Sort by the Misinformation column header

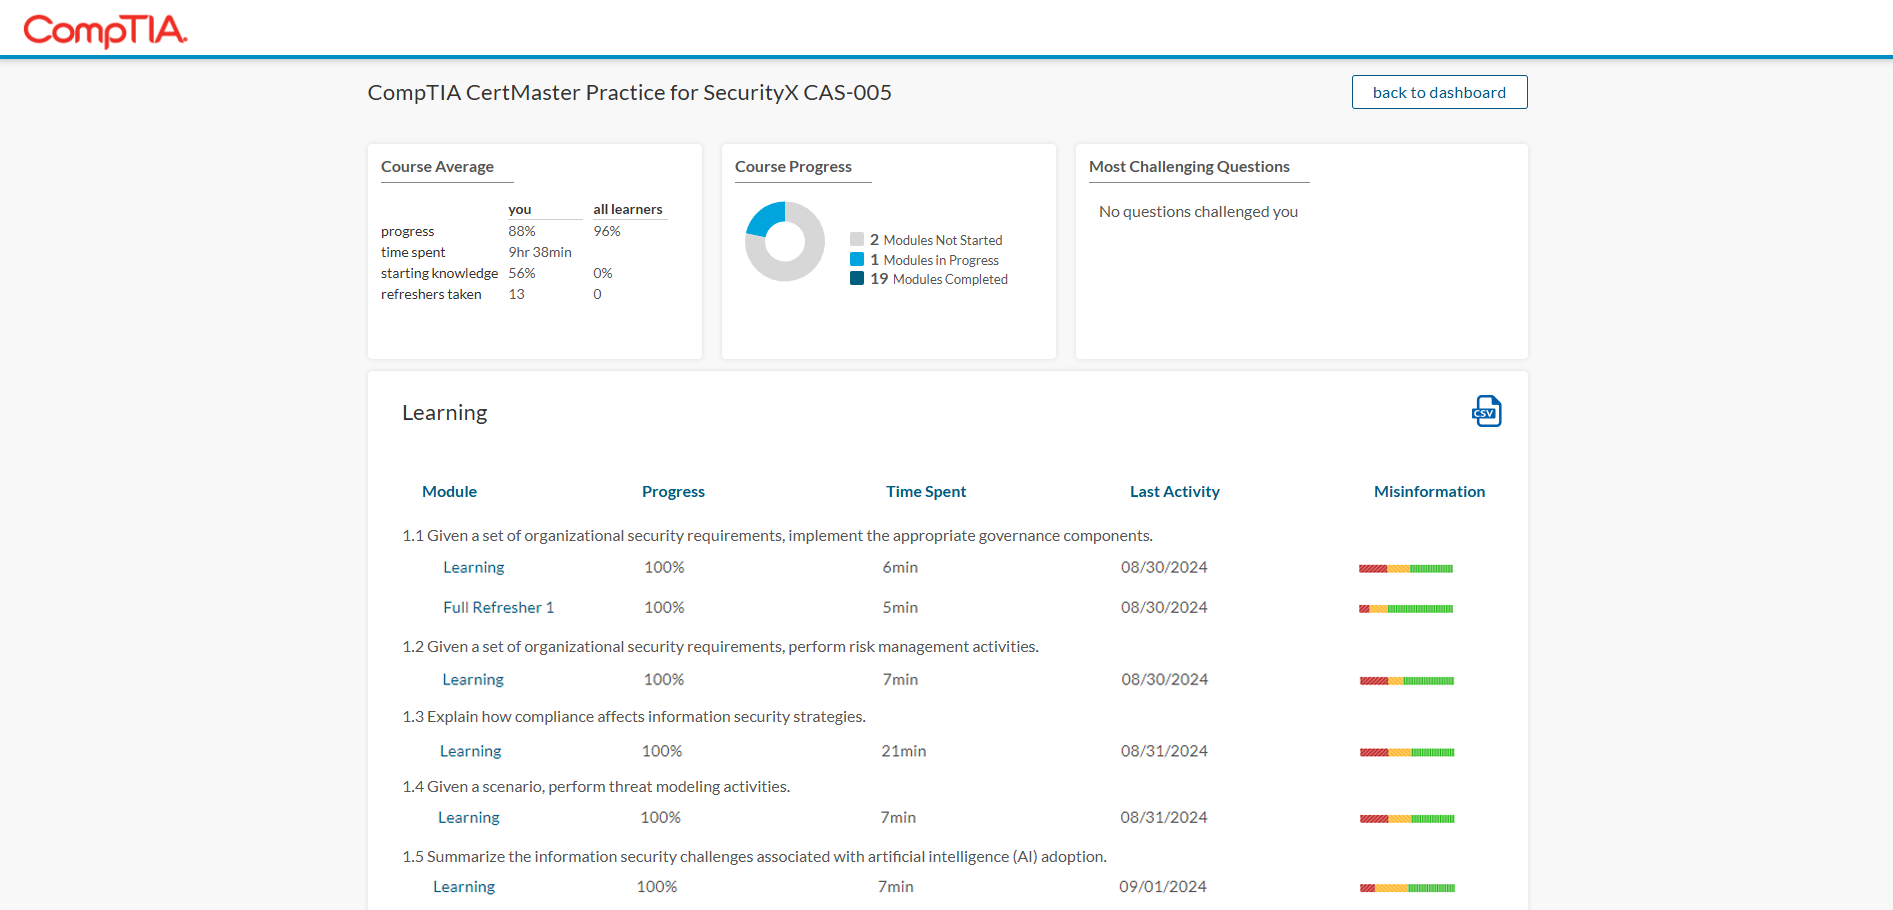[1429, 491]
